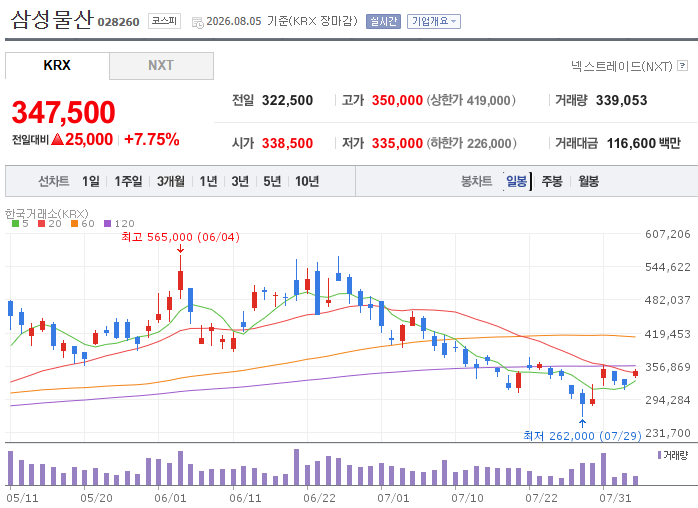Select the 월봉 monthly candle chart
Viewport: 698px width, 508px height.
tap(588, 181)
